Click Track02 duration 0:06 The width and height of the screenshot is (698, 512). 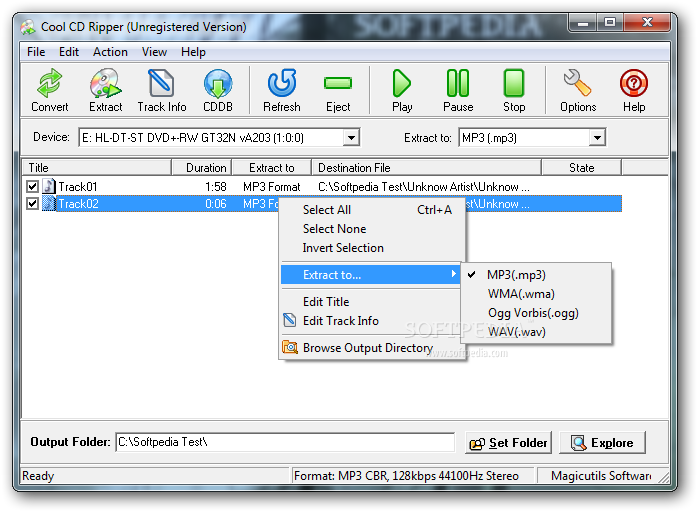click(x=215, y=204)
